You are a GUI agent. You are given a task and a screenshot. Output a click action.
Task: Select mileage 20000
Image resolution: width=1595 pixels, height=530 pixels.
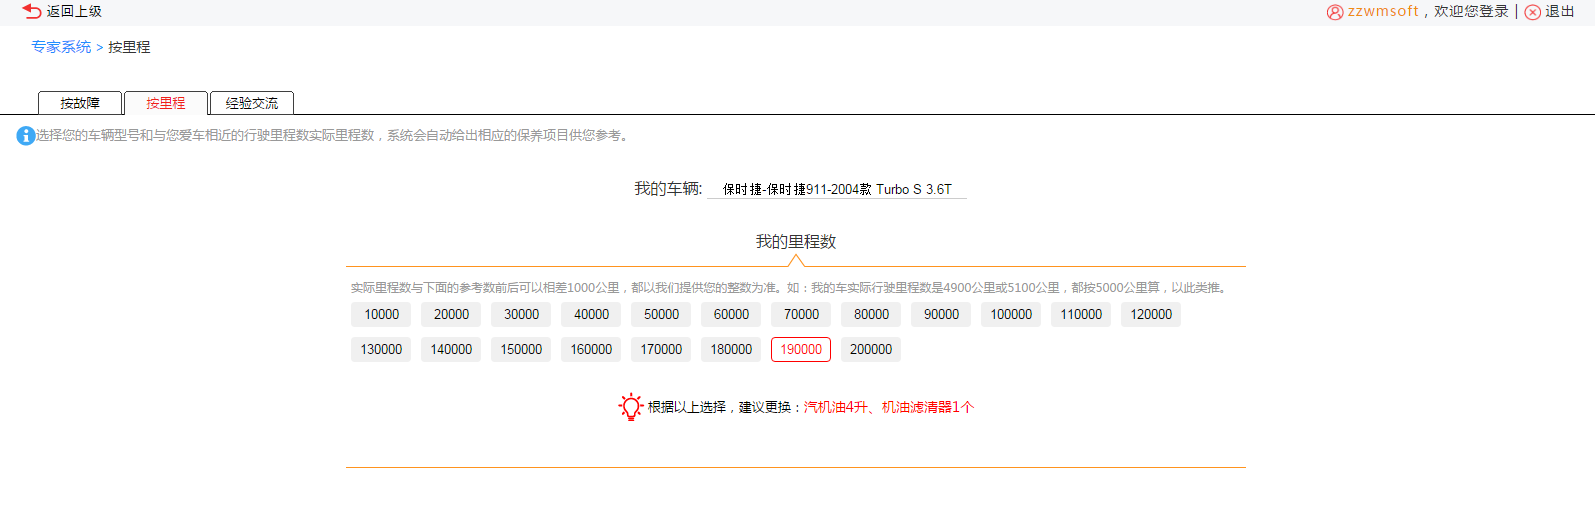(x=451, y=314)
